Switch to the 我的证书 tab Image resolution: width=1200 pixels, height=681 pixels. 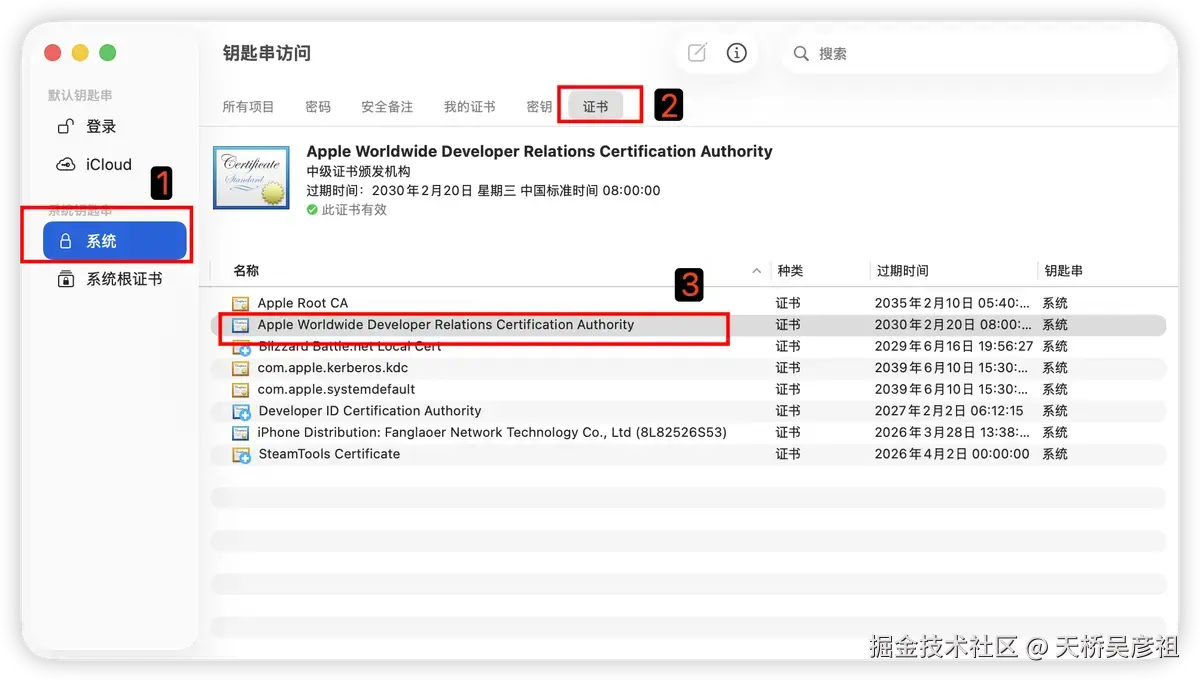pos(470,107)
